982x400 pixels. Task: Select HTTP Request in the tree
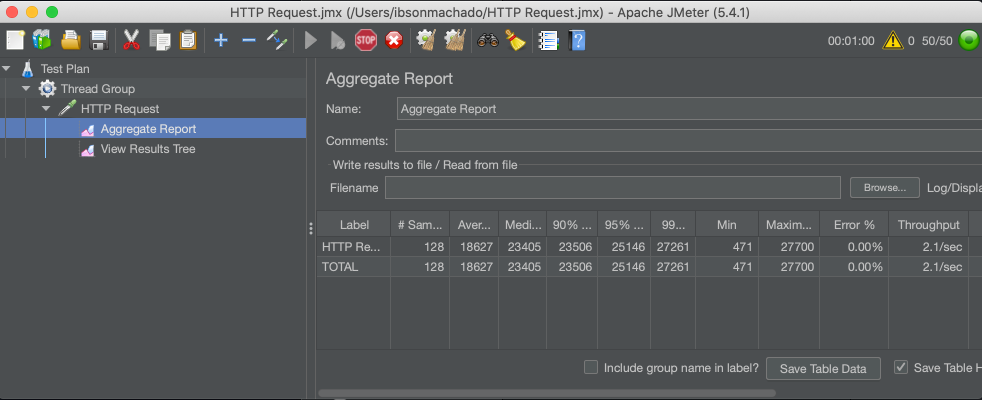[x=120, y=109]
